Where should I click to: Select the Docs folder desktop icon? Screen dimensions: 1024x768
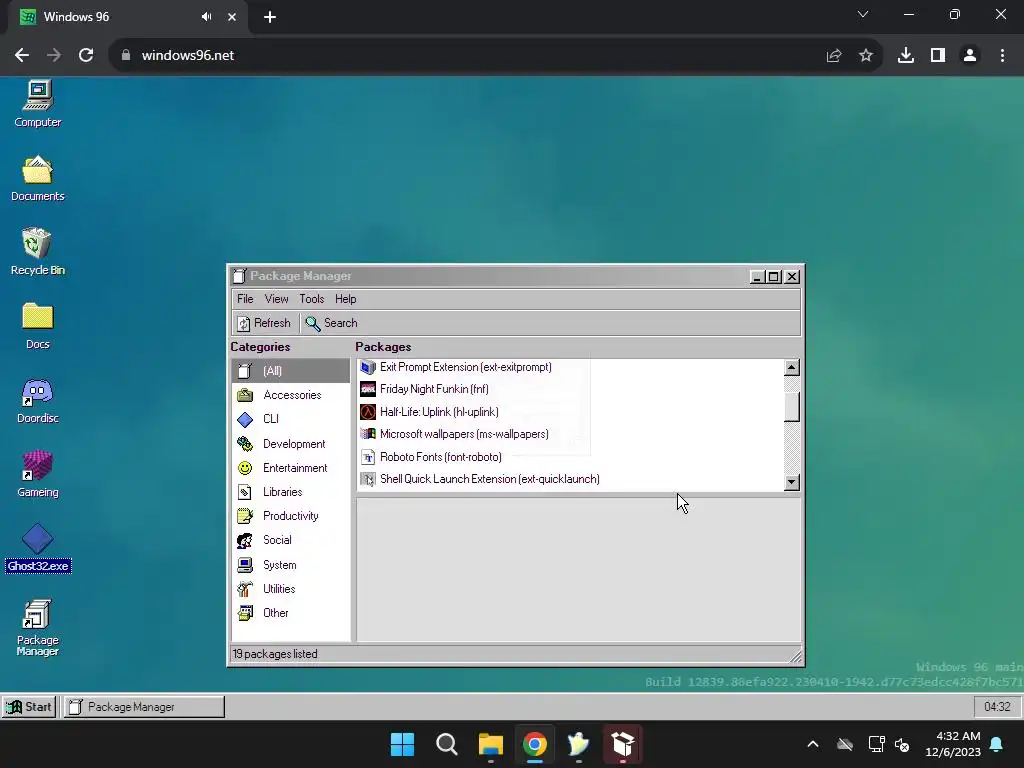(38, 327)
